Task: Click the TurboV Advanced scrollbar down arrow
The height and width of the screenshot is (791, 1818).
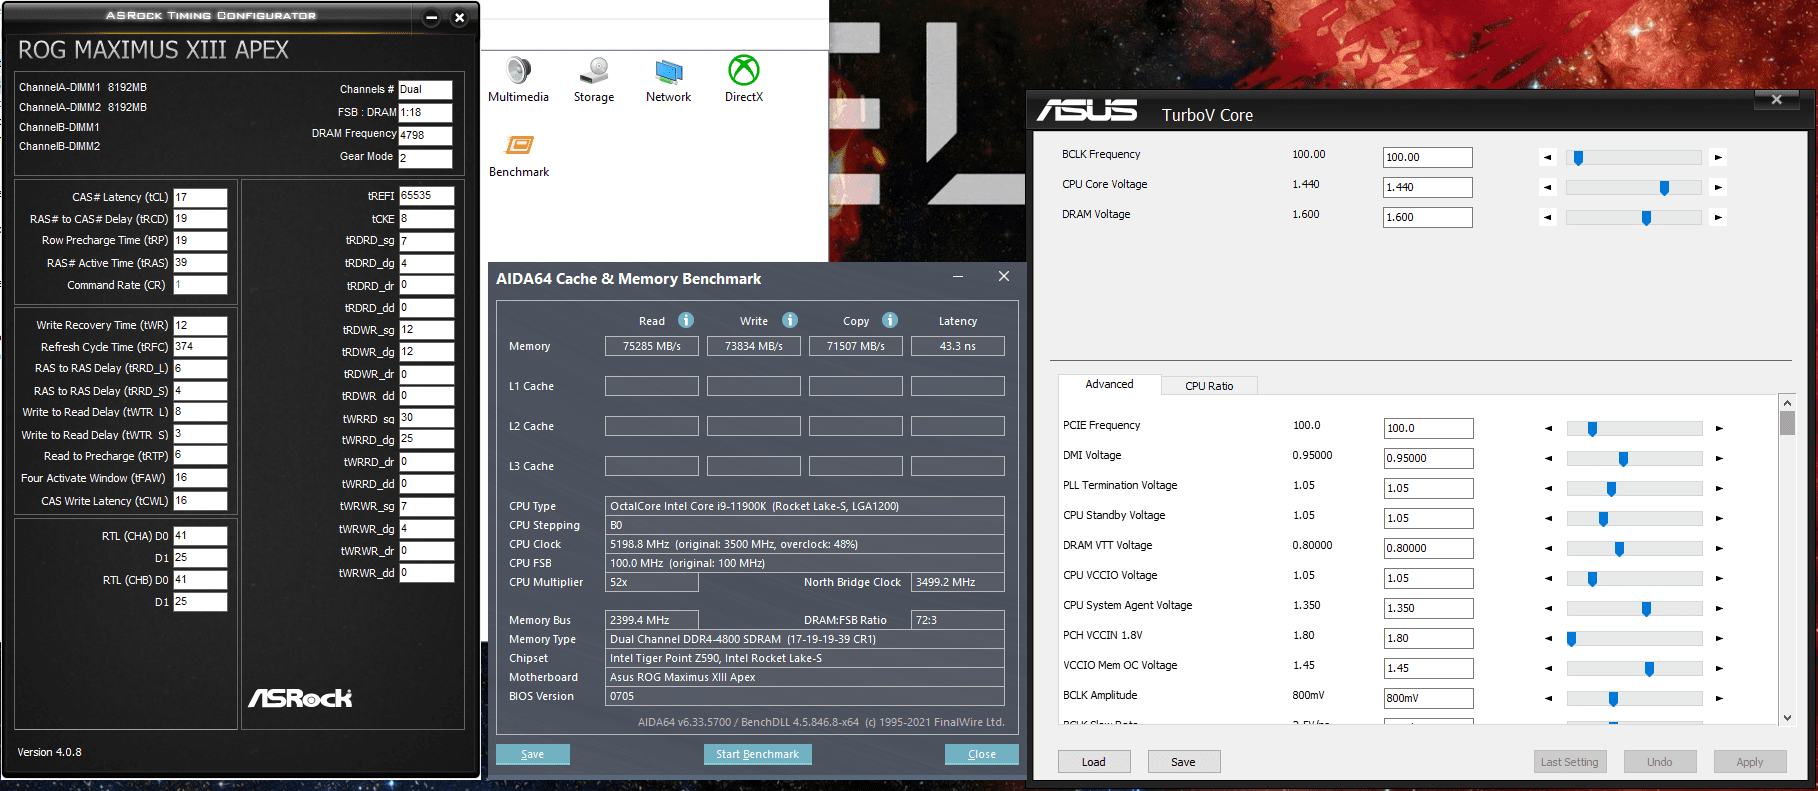Action: (1787, 717)
